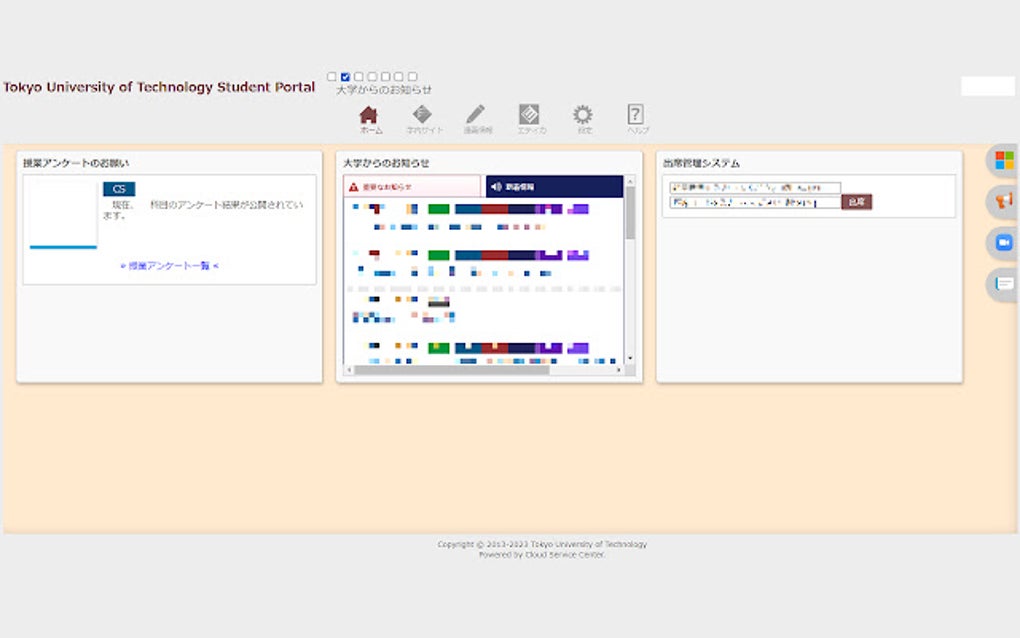Screen dimensions: 1020x638
Task: Check the last checkbox in the row
Action: click(412, 75)
